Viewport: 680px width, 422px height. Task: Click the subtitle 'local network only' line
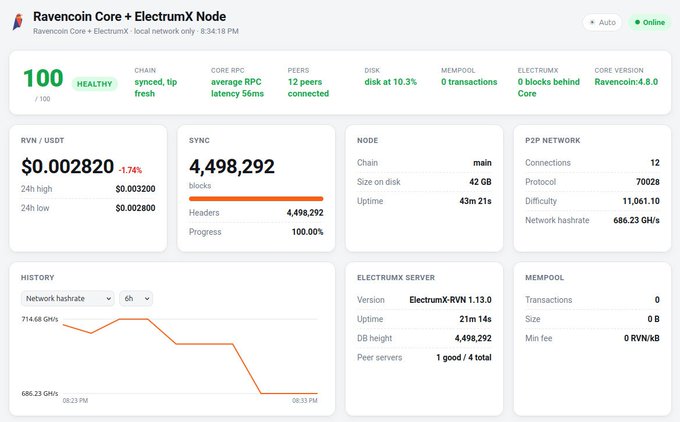click(136, 31)
